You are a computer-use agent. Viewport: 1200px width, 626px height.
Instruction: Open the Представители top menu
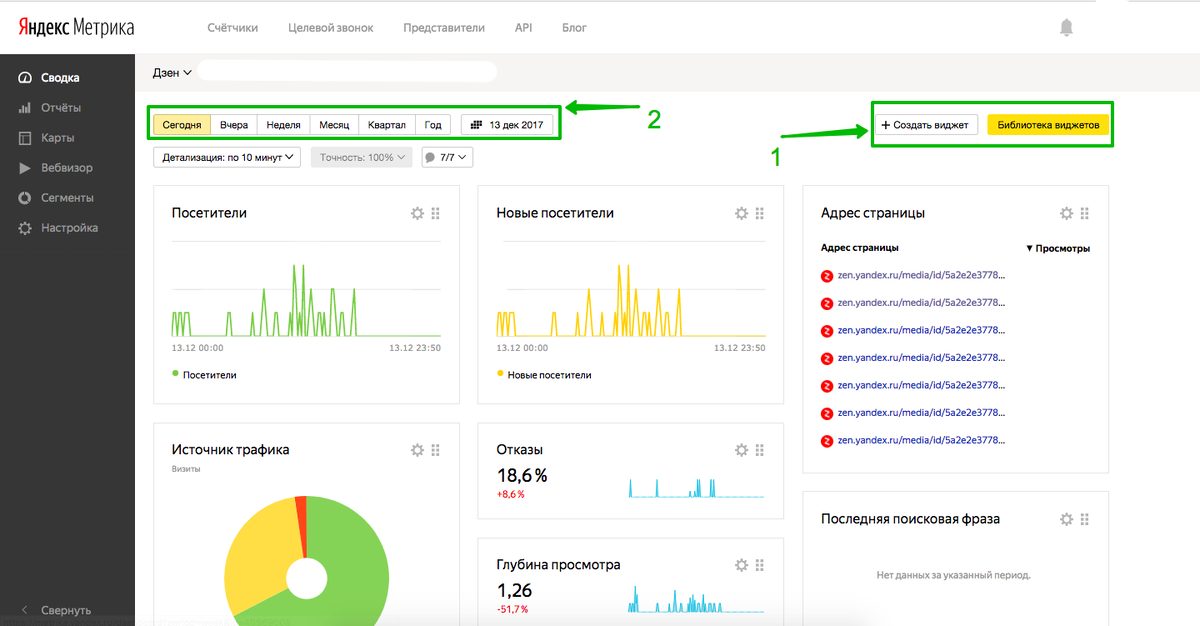click(444, 28)
